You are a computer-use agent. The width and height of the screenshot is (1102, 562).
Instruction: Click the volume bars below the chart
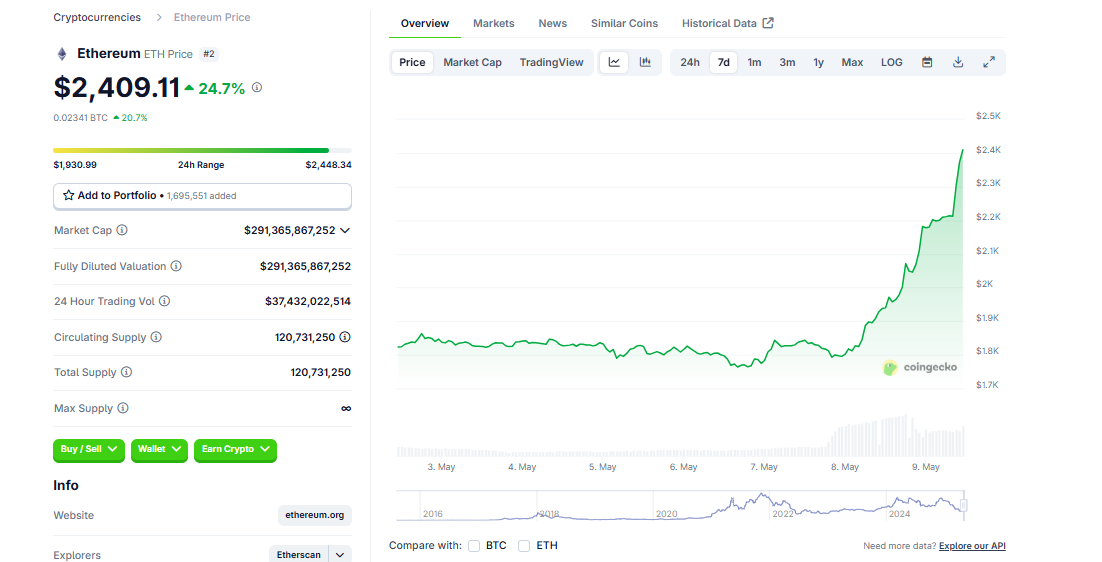[x=680, y=437]
